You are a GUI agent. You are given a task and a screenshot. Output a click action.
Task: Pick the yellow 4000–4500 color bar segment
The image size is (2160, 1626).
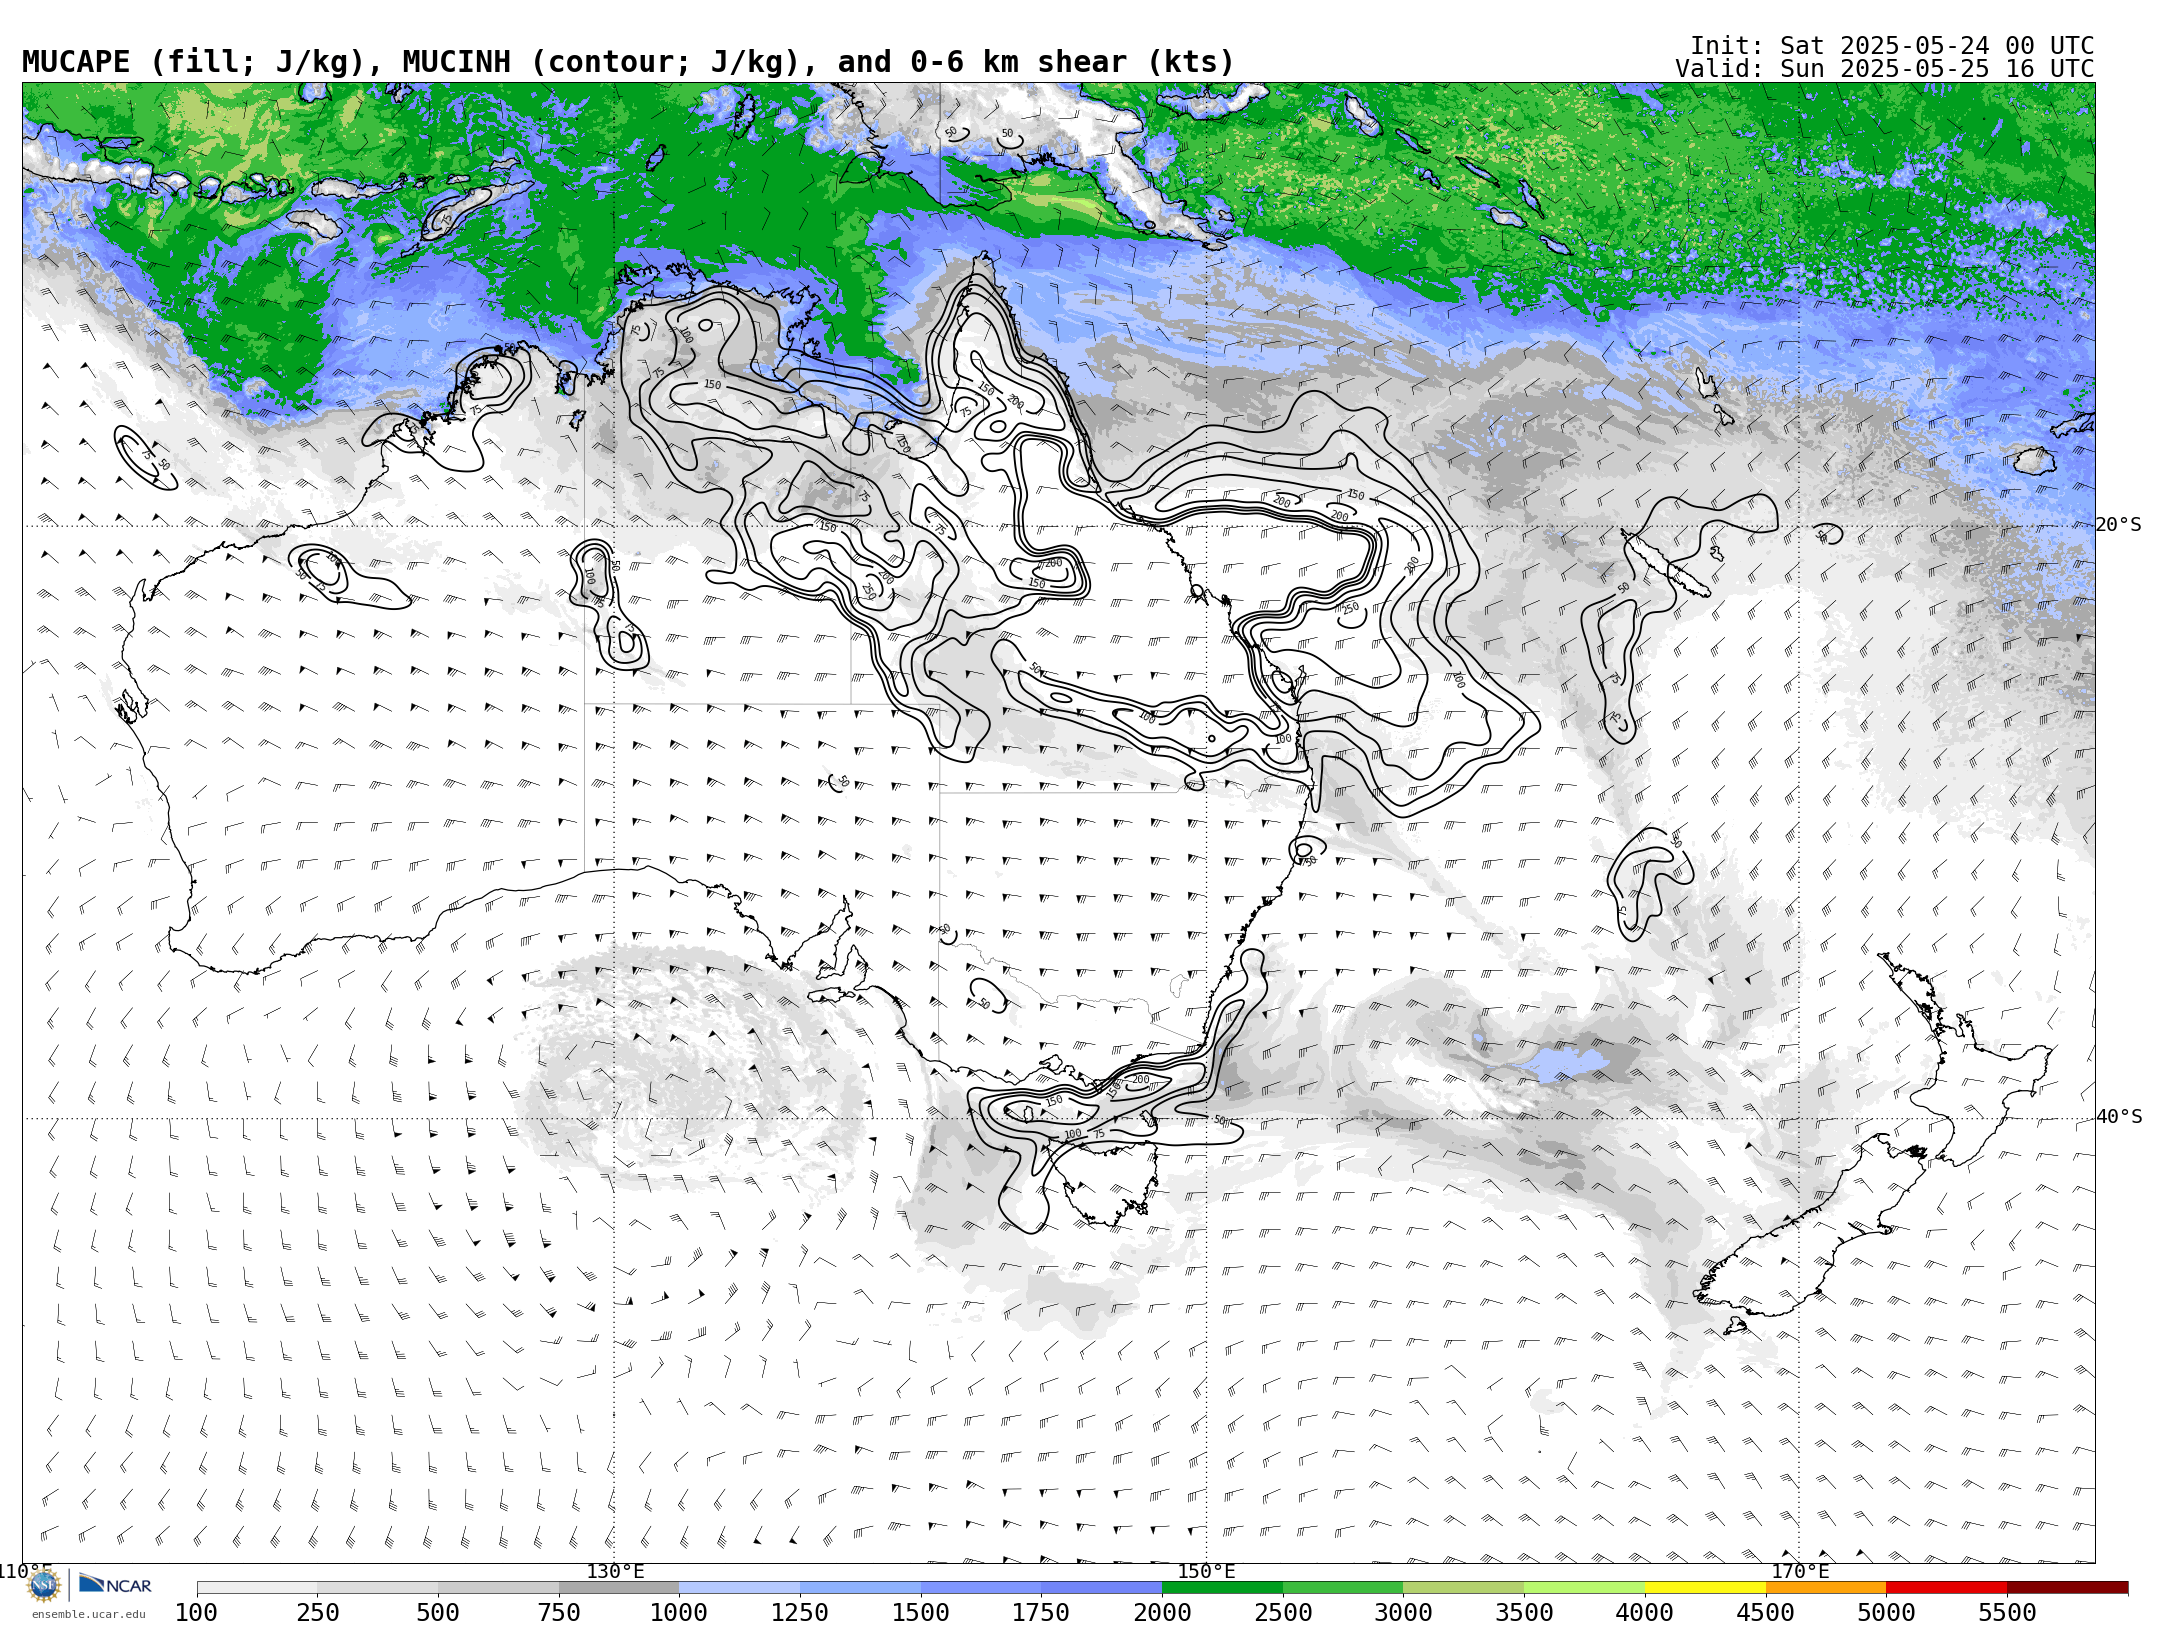1705,1588
